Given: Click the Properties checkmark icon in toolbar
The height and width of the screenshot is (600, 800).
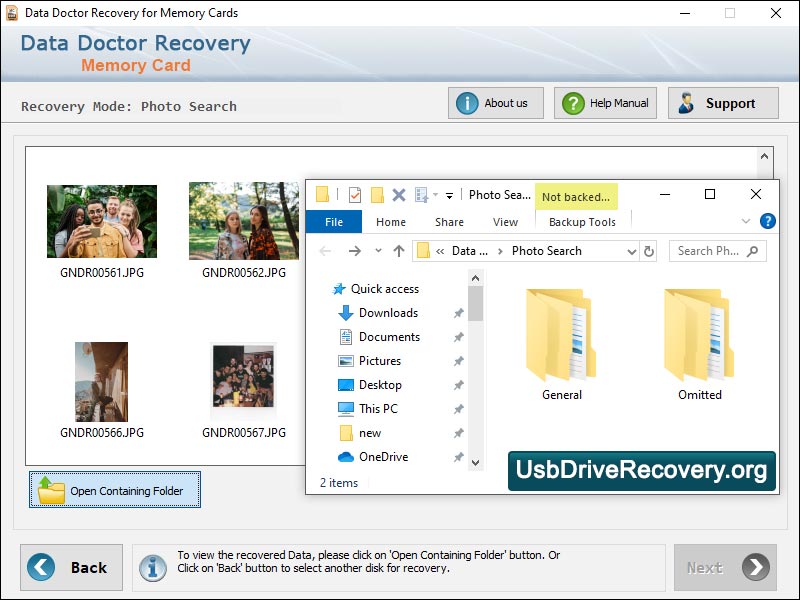Looking at the screenshot, I should (354, 194).
